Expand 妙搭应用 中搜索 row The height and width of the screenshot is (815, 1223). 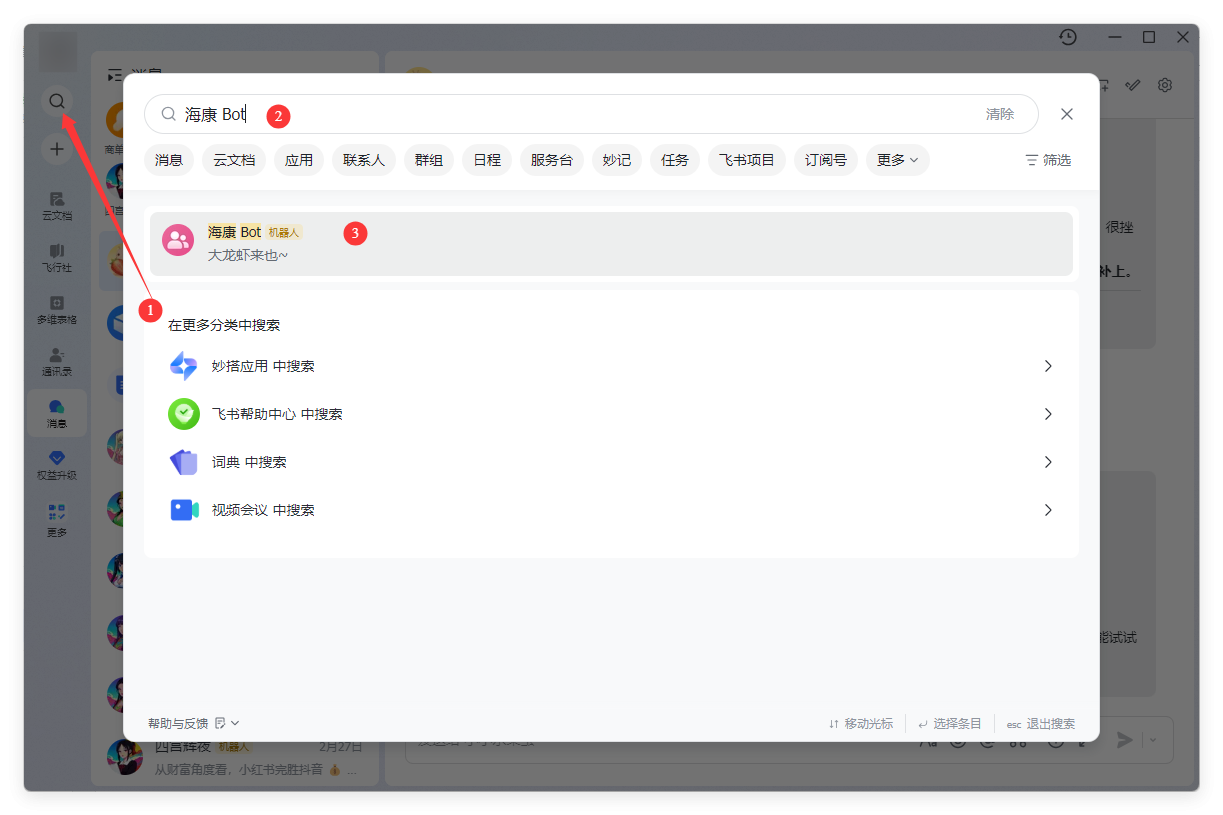(x=610, y=366)
